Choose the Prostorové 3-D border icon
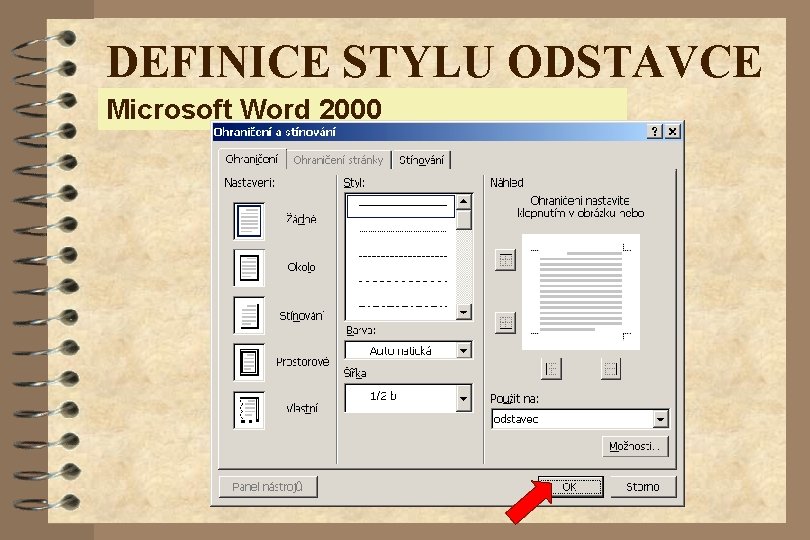The image size is (810, 540). pyautogui.click(x=249, y=362)
